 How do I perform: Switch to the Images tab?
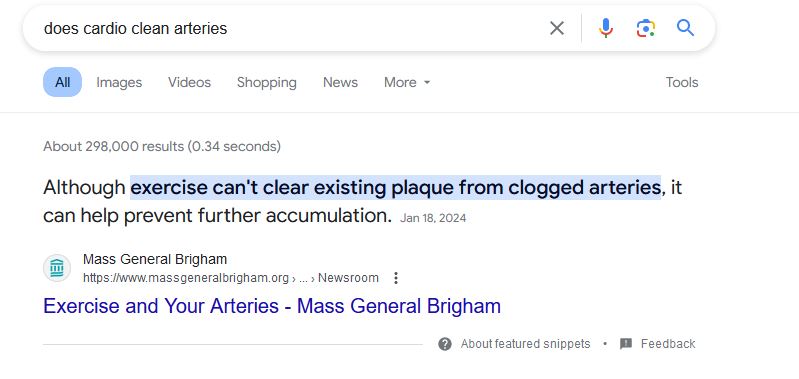click(x=119, y=83)
